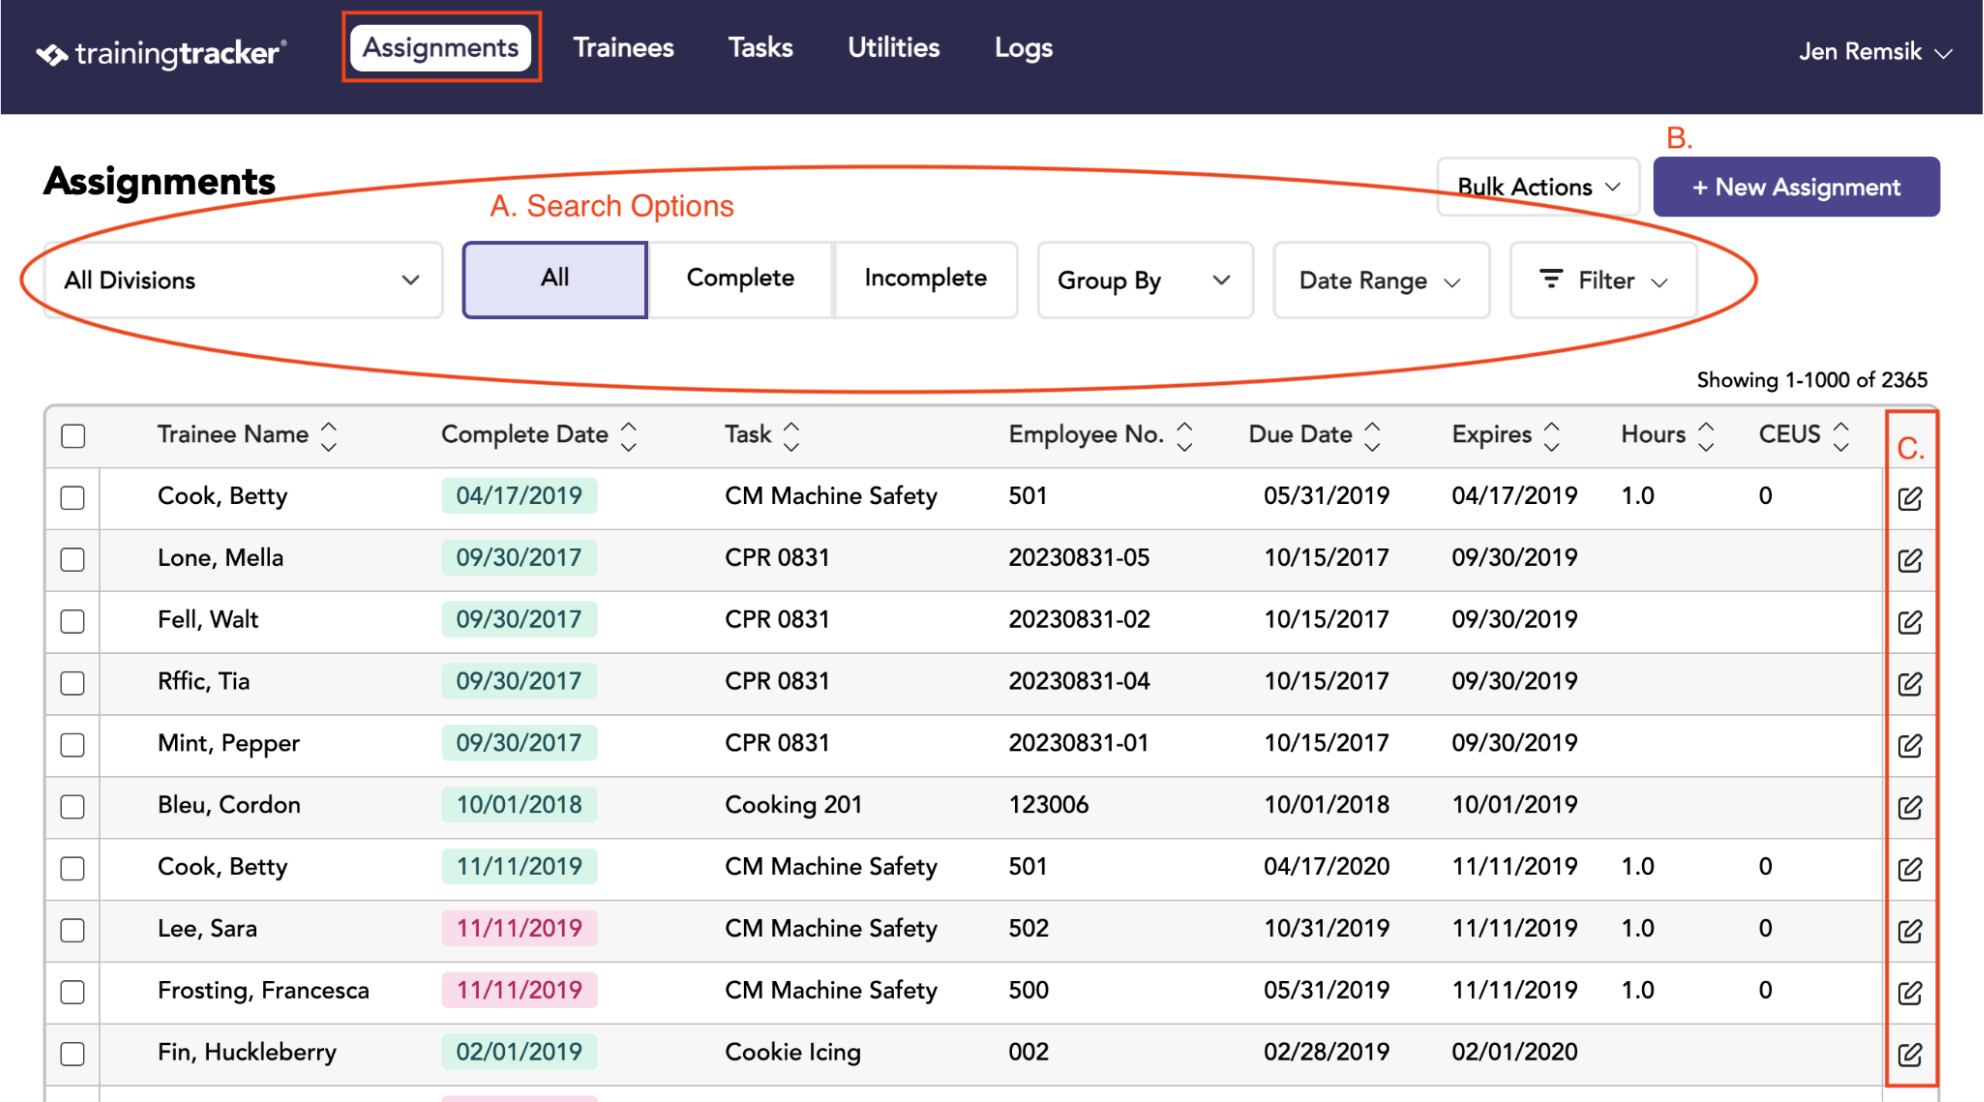Image resolution: width=1984 pixels, height=1102 pixels.
Task: Click edit icon for Lone, Mella row
Action: point(1909,559)
